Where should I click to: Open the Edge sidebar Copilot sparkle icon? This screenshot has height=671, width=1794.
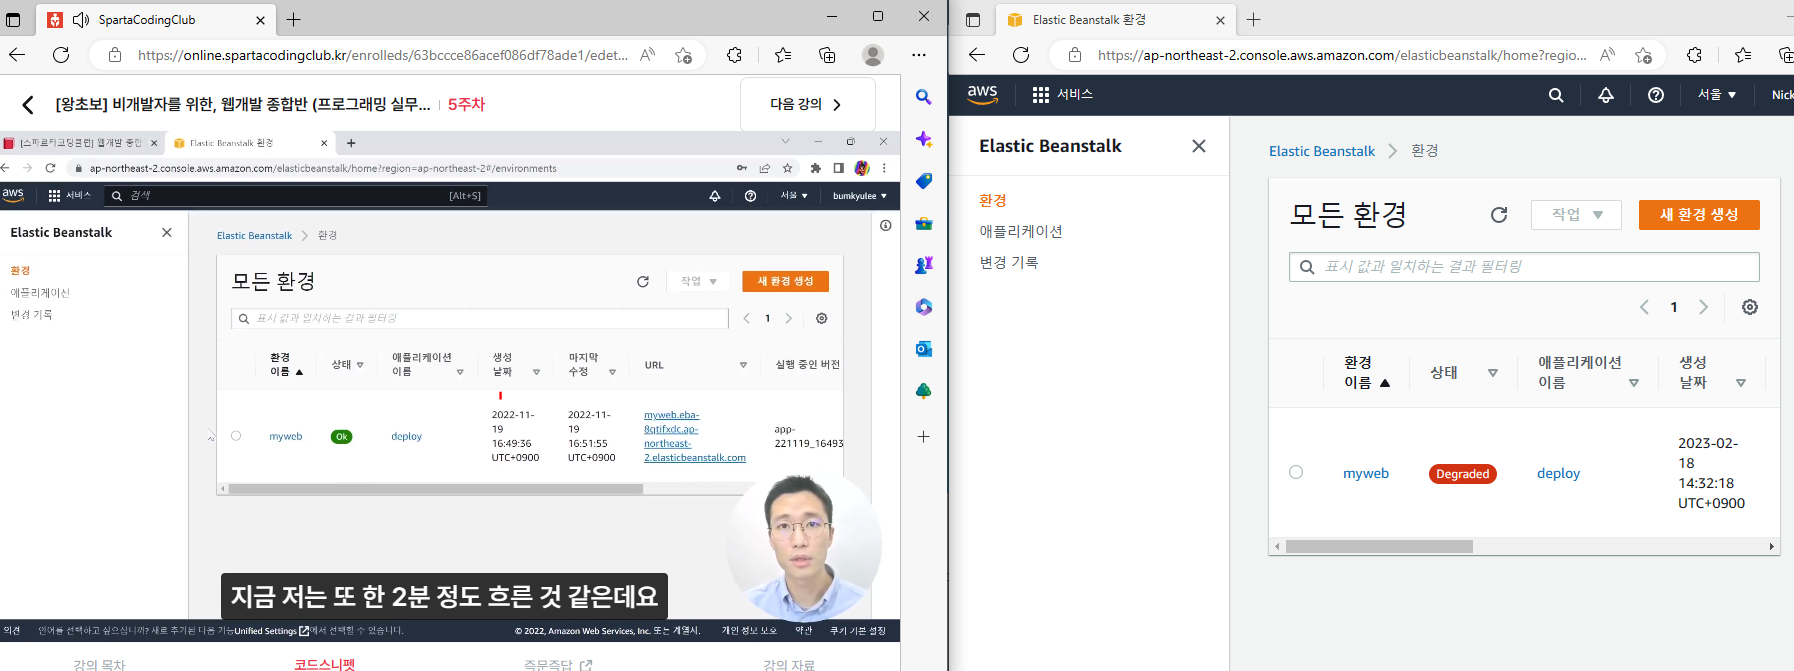pos(924,139)
